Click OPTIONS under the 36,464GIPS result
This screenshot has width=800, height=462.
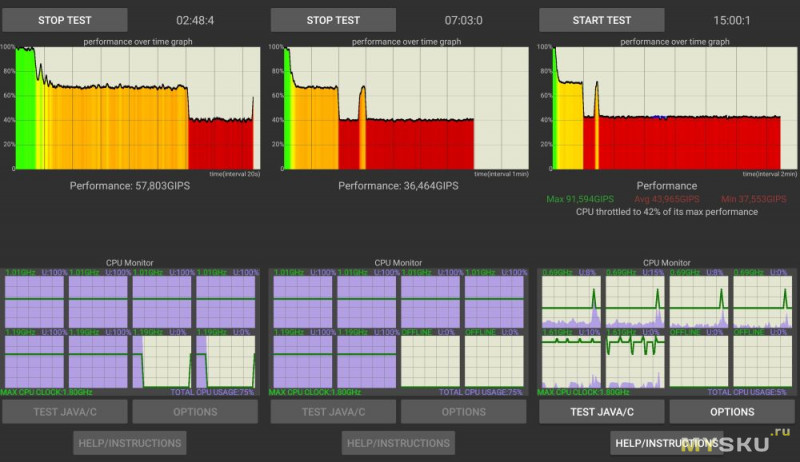click(x=463, y=412)
